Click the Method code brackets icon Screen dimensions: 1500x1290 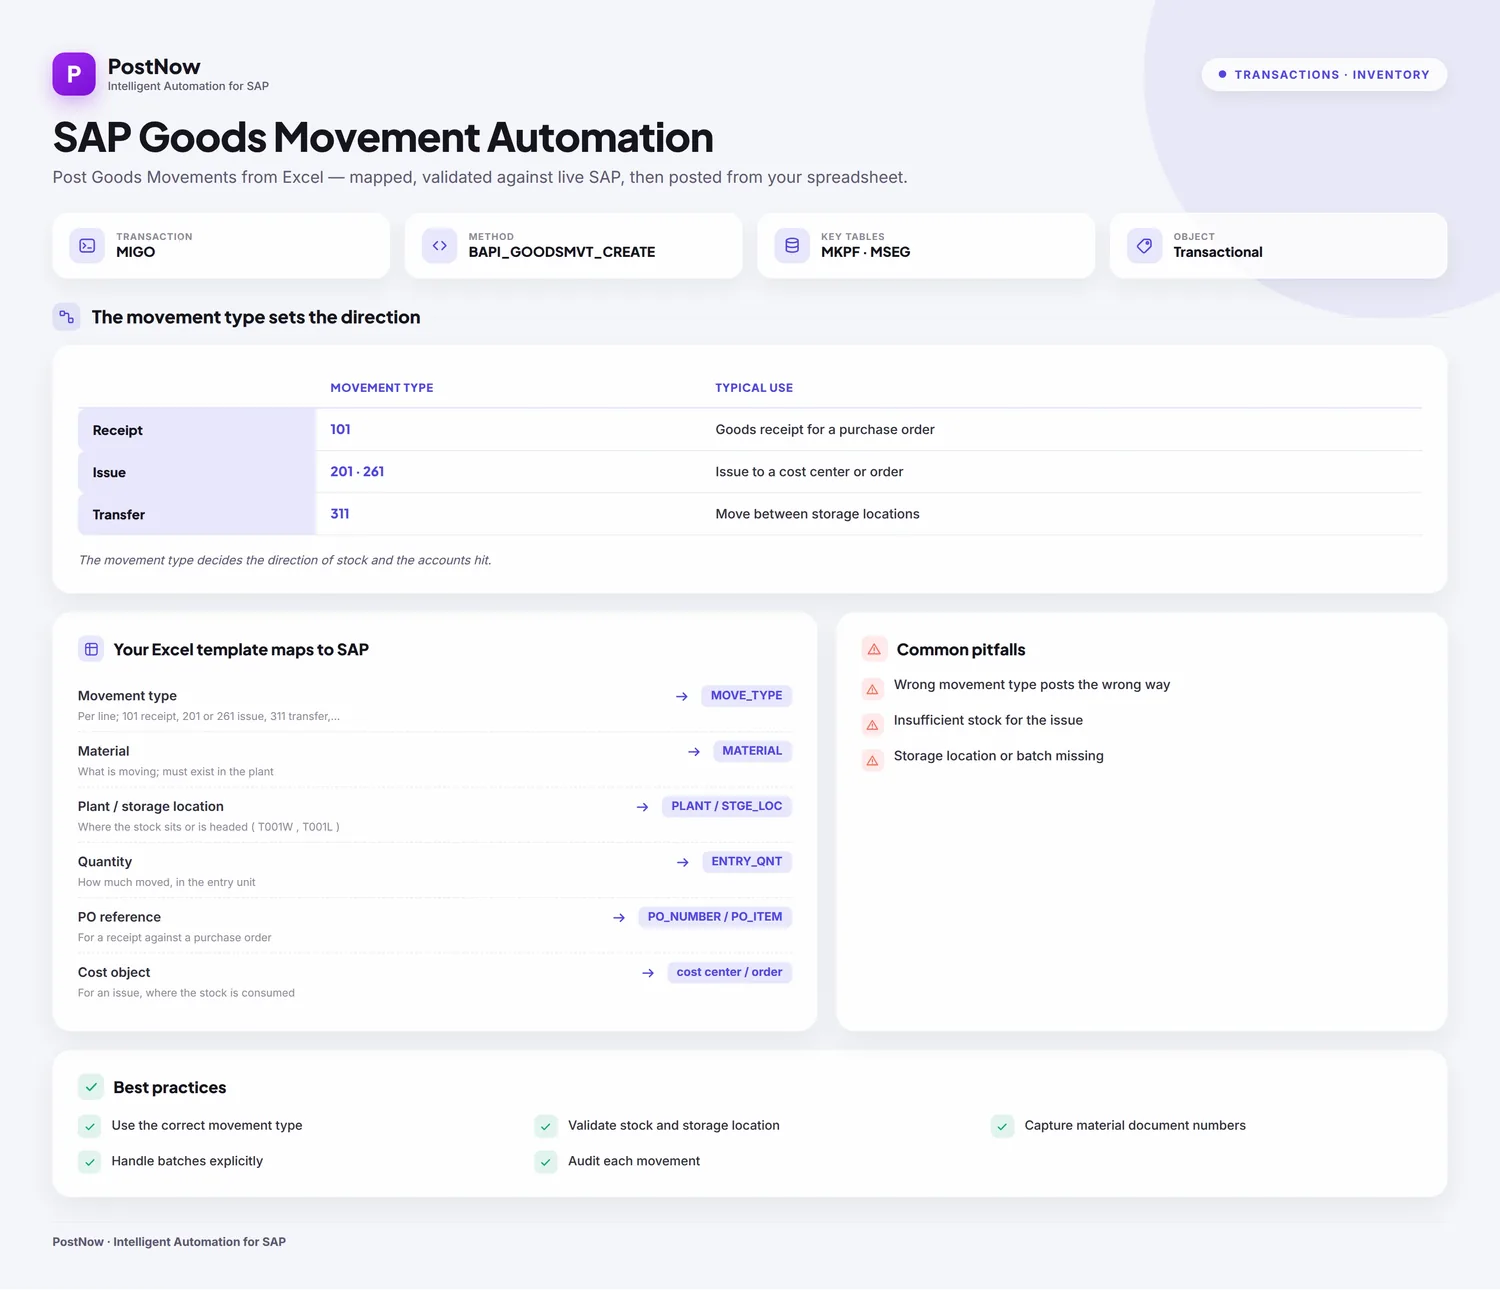click(x=439, y=245)
